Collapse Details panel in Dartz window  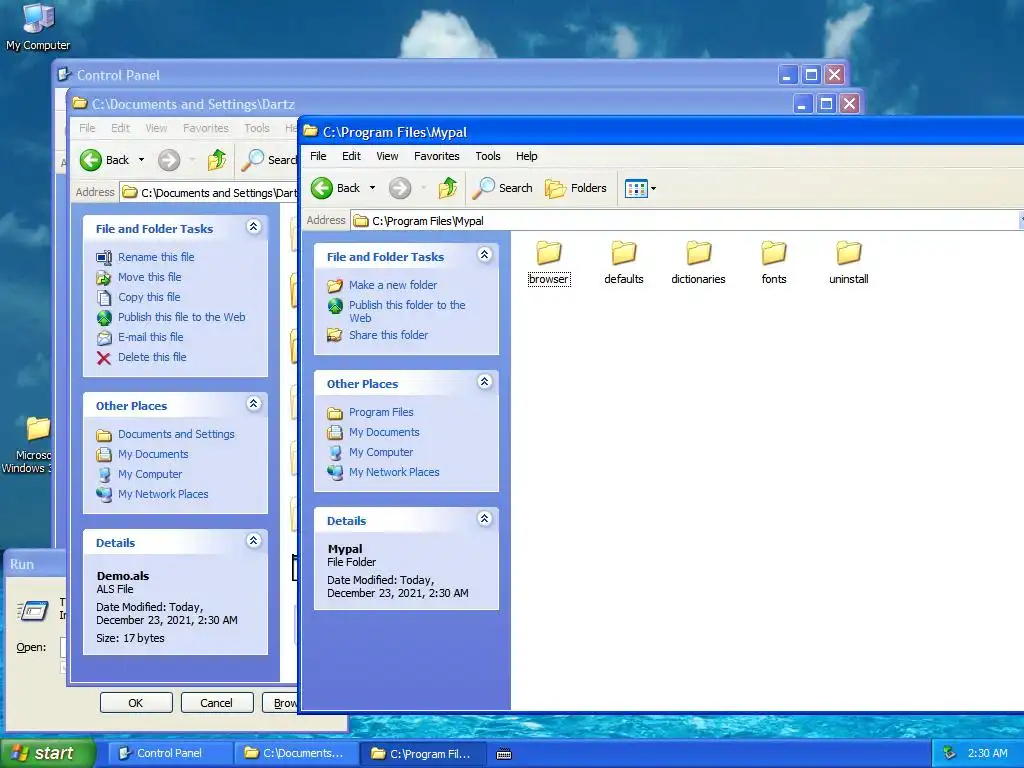[x=253, y=541]
